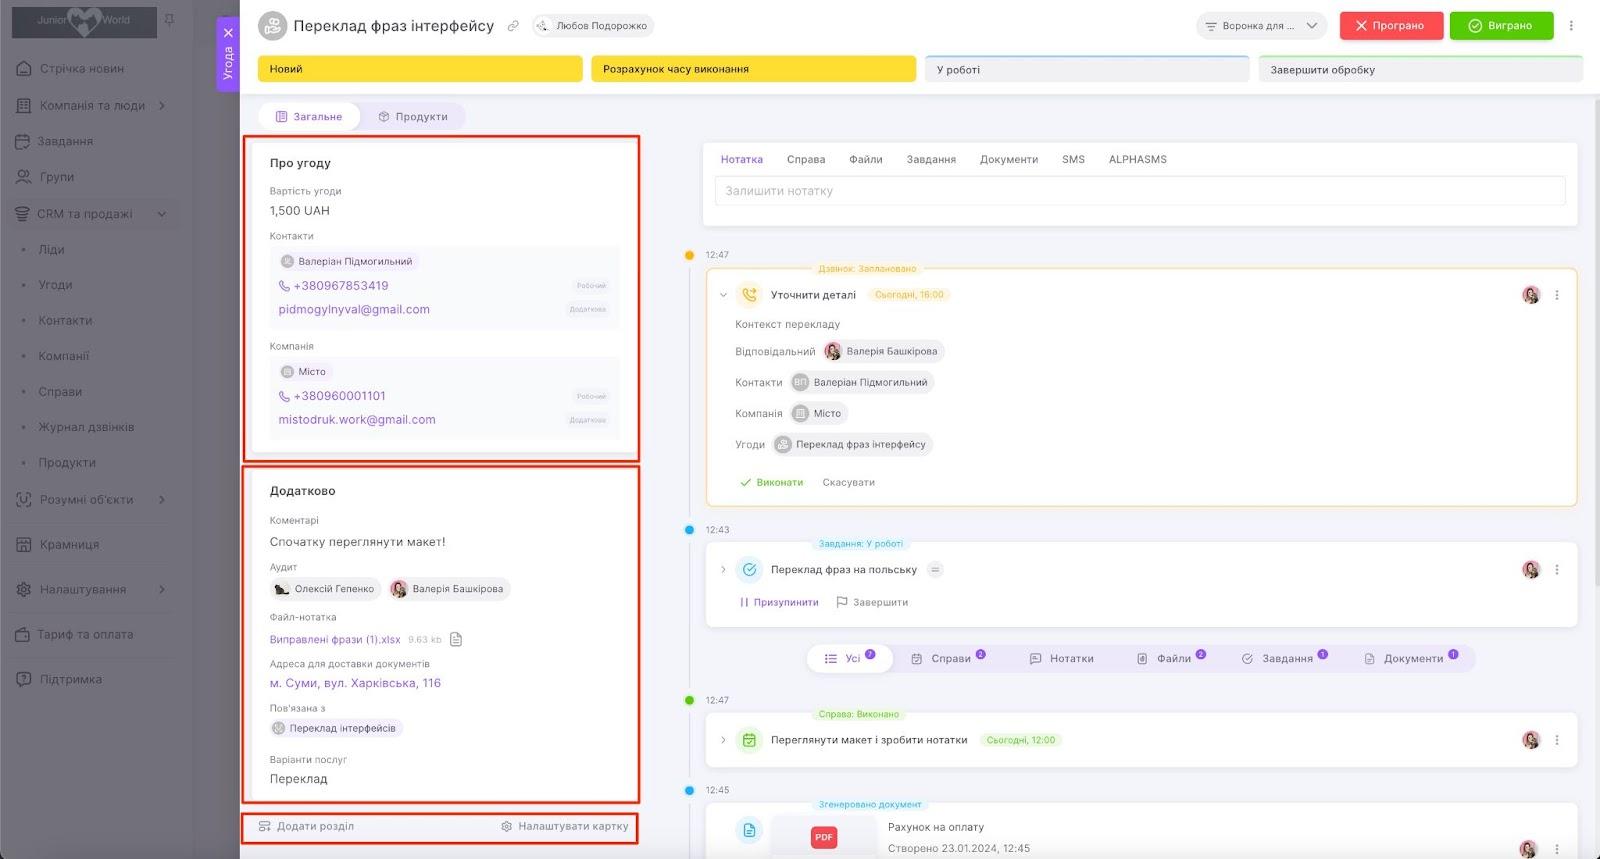Open three-dot menu on Переклад фраз на польську

tap(1557, 570)
